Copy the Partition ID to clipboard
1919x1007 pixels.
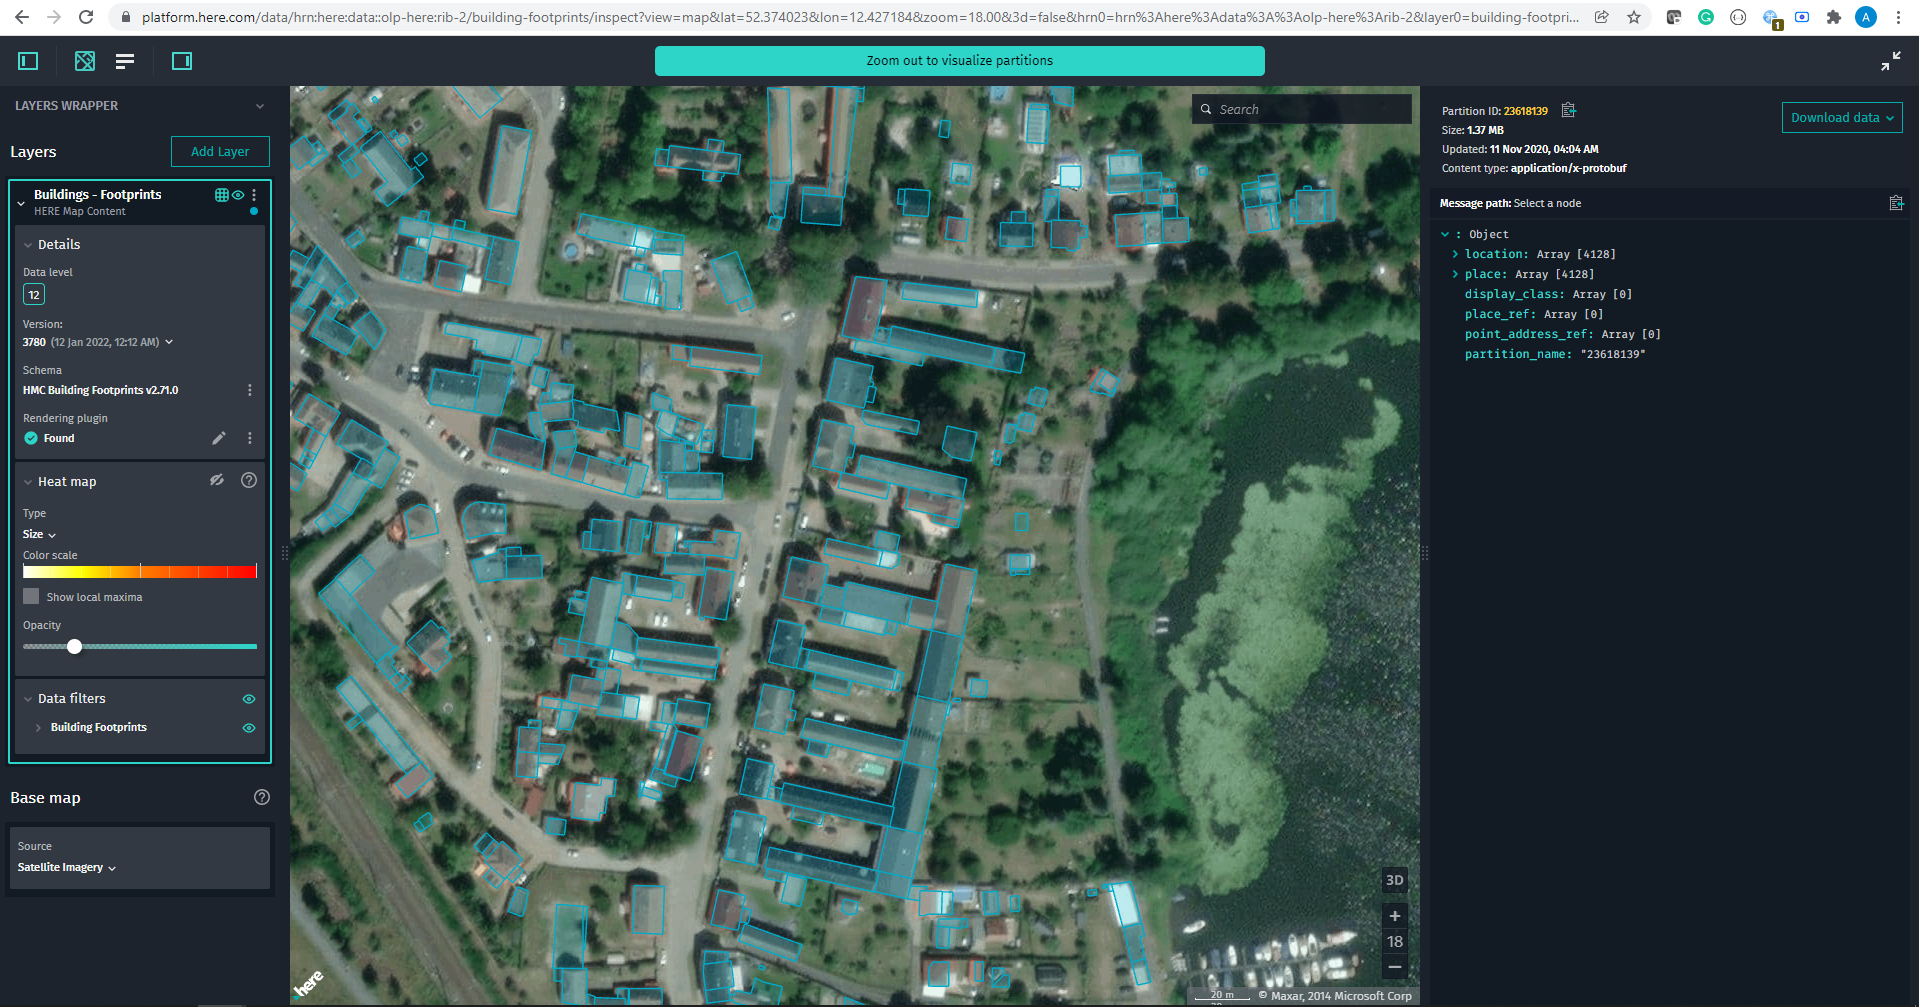point(1569,110)
